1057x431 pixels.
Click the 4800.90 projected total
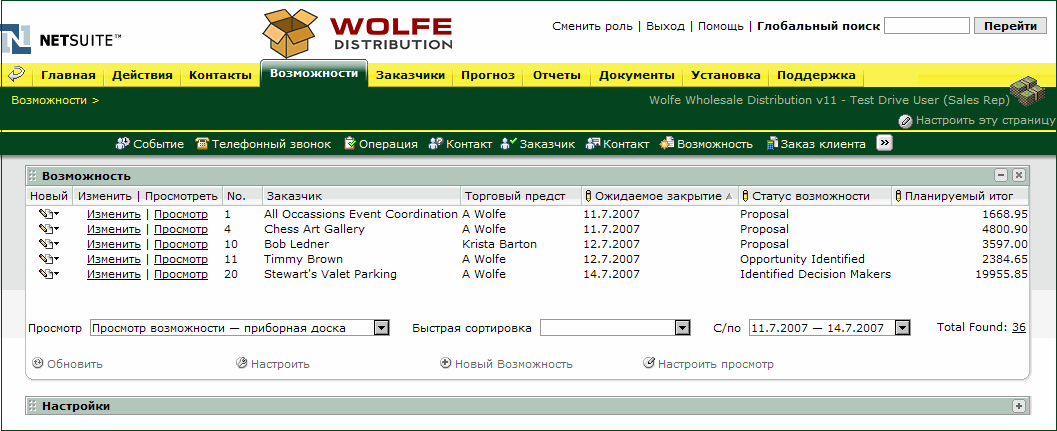tap(1005, 229)
